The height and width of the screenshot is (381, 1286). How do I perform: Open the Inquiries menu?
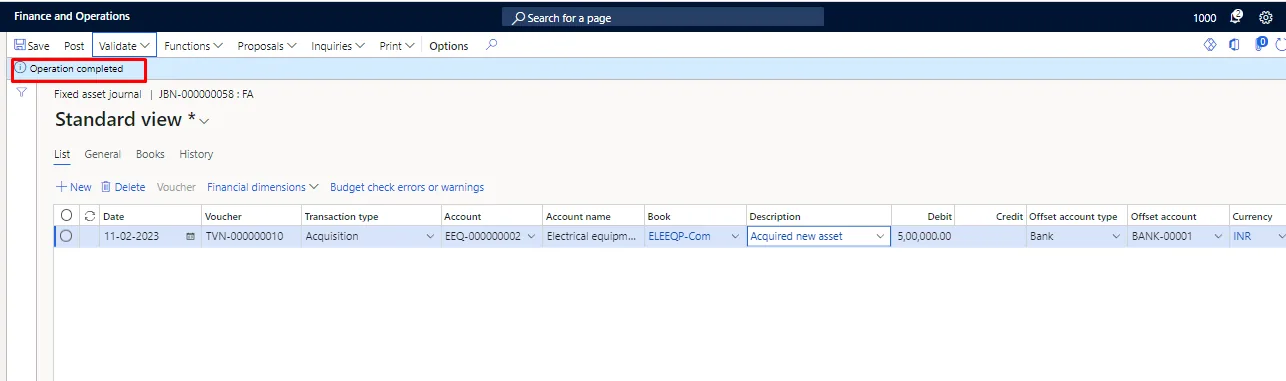click(338, 46)
